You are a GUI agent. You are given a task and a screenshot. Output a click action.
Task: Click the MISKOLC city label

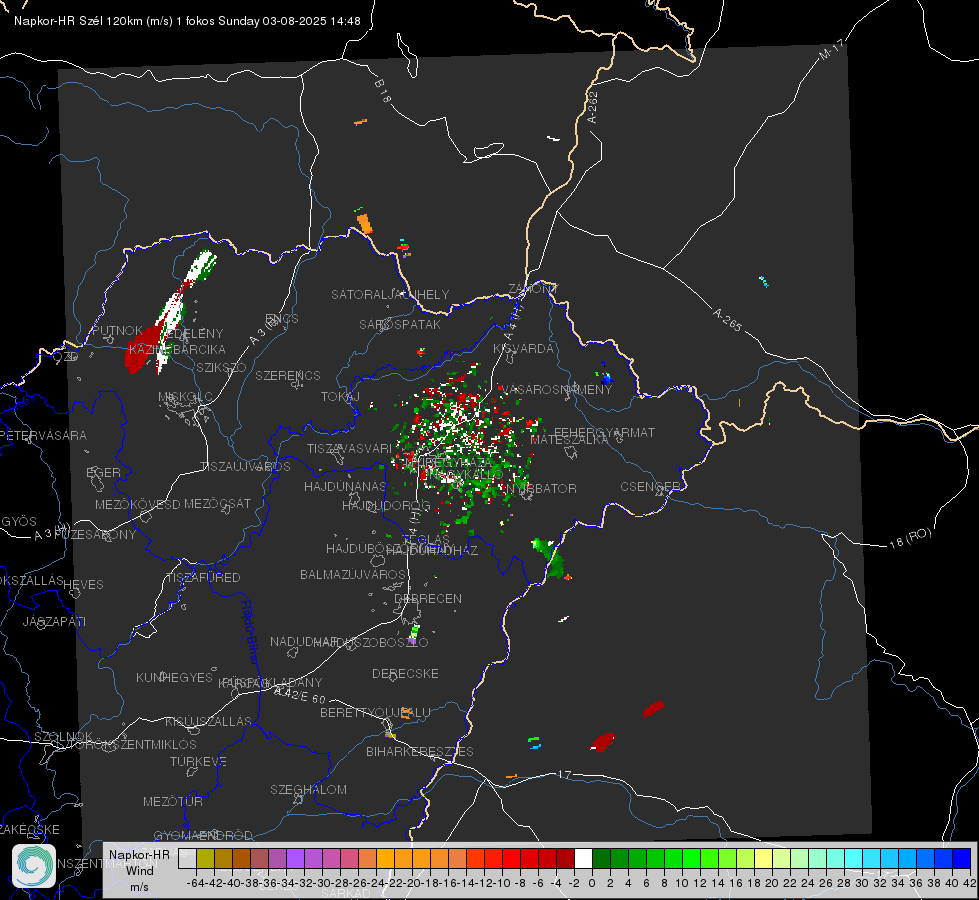coord(185,397)
